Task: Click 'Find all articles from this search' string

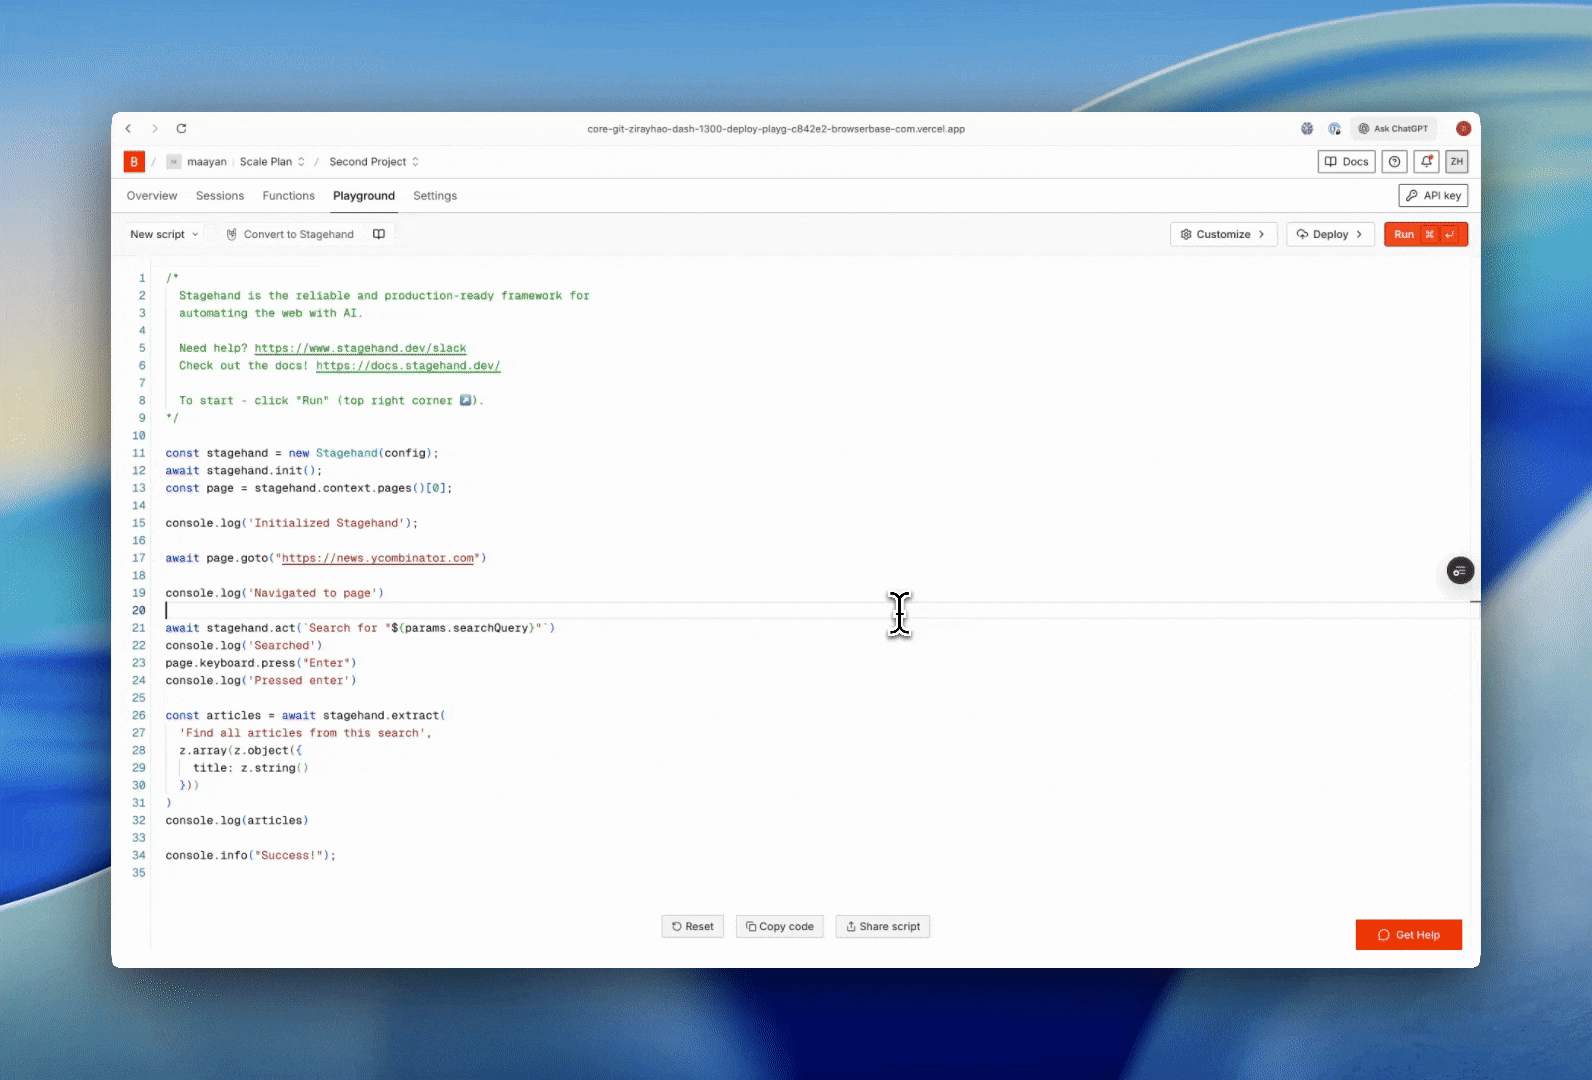Action: [303, 733]
